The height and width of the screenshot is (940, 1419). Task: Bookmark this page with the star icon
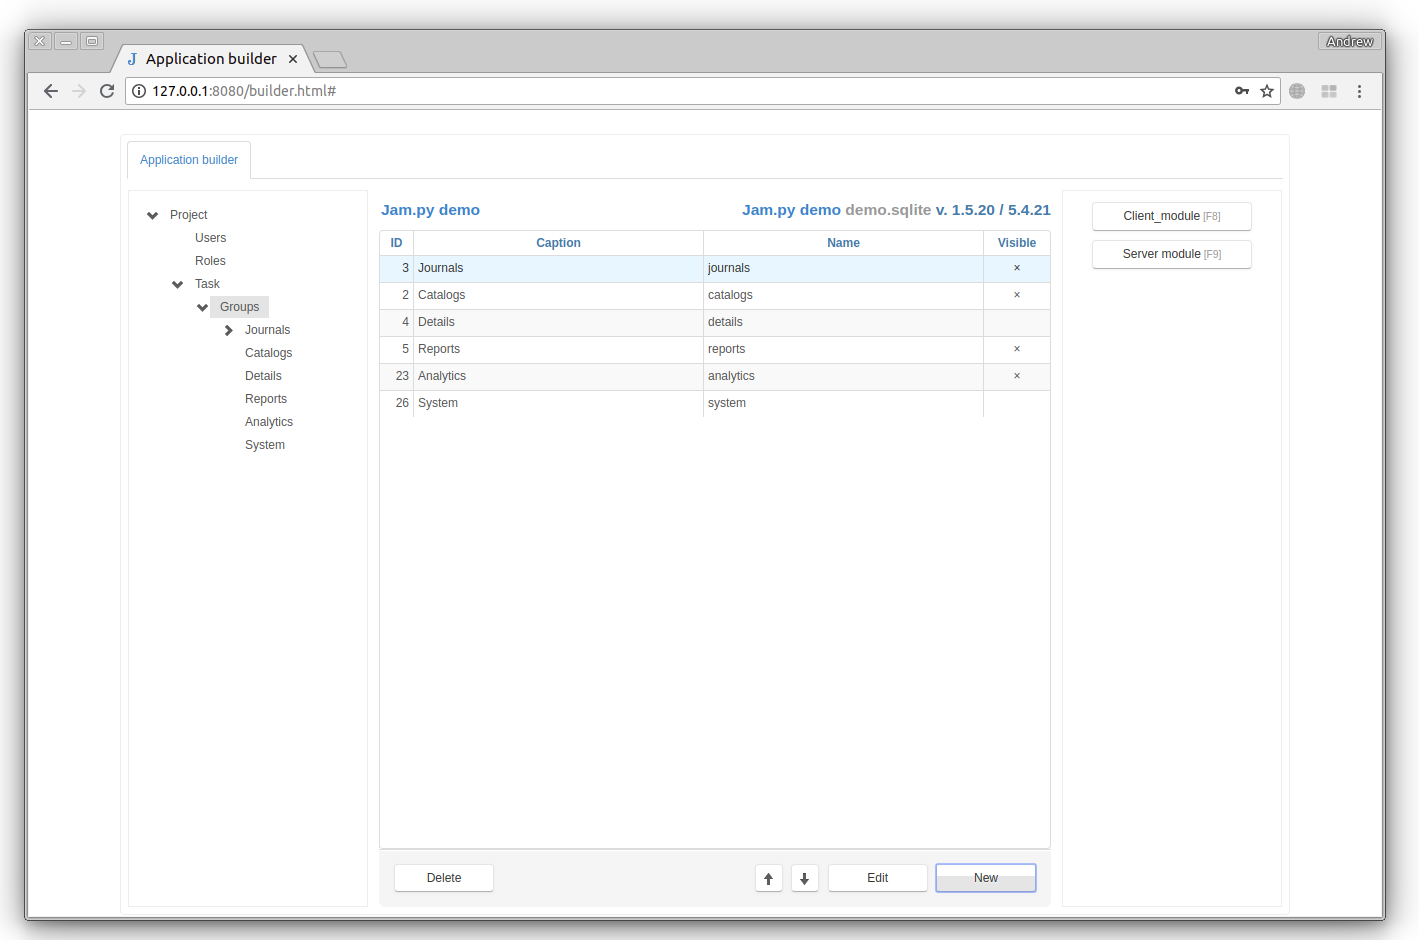(x=1267, y=91)
